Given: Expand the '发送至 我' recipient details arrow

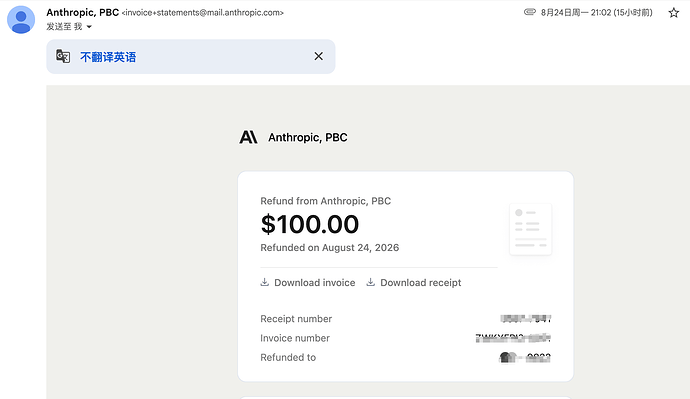Looking at the screenshot, I should tap(89, 27).
